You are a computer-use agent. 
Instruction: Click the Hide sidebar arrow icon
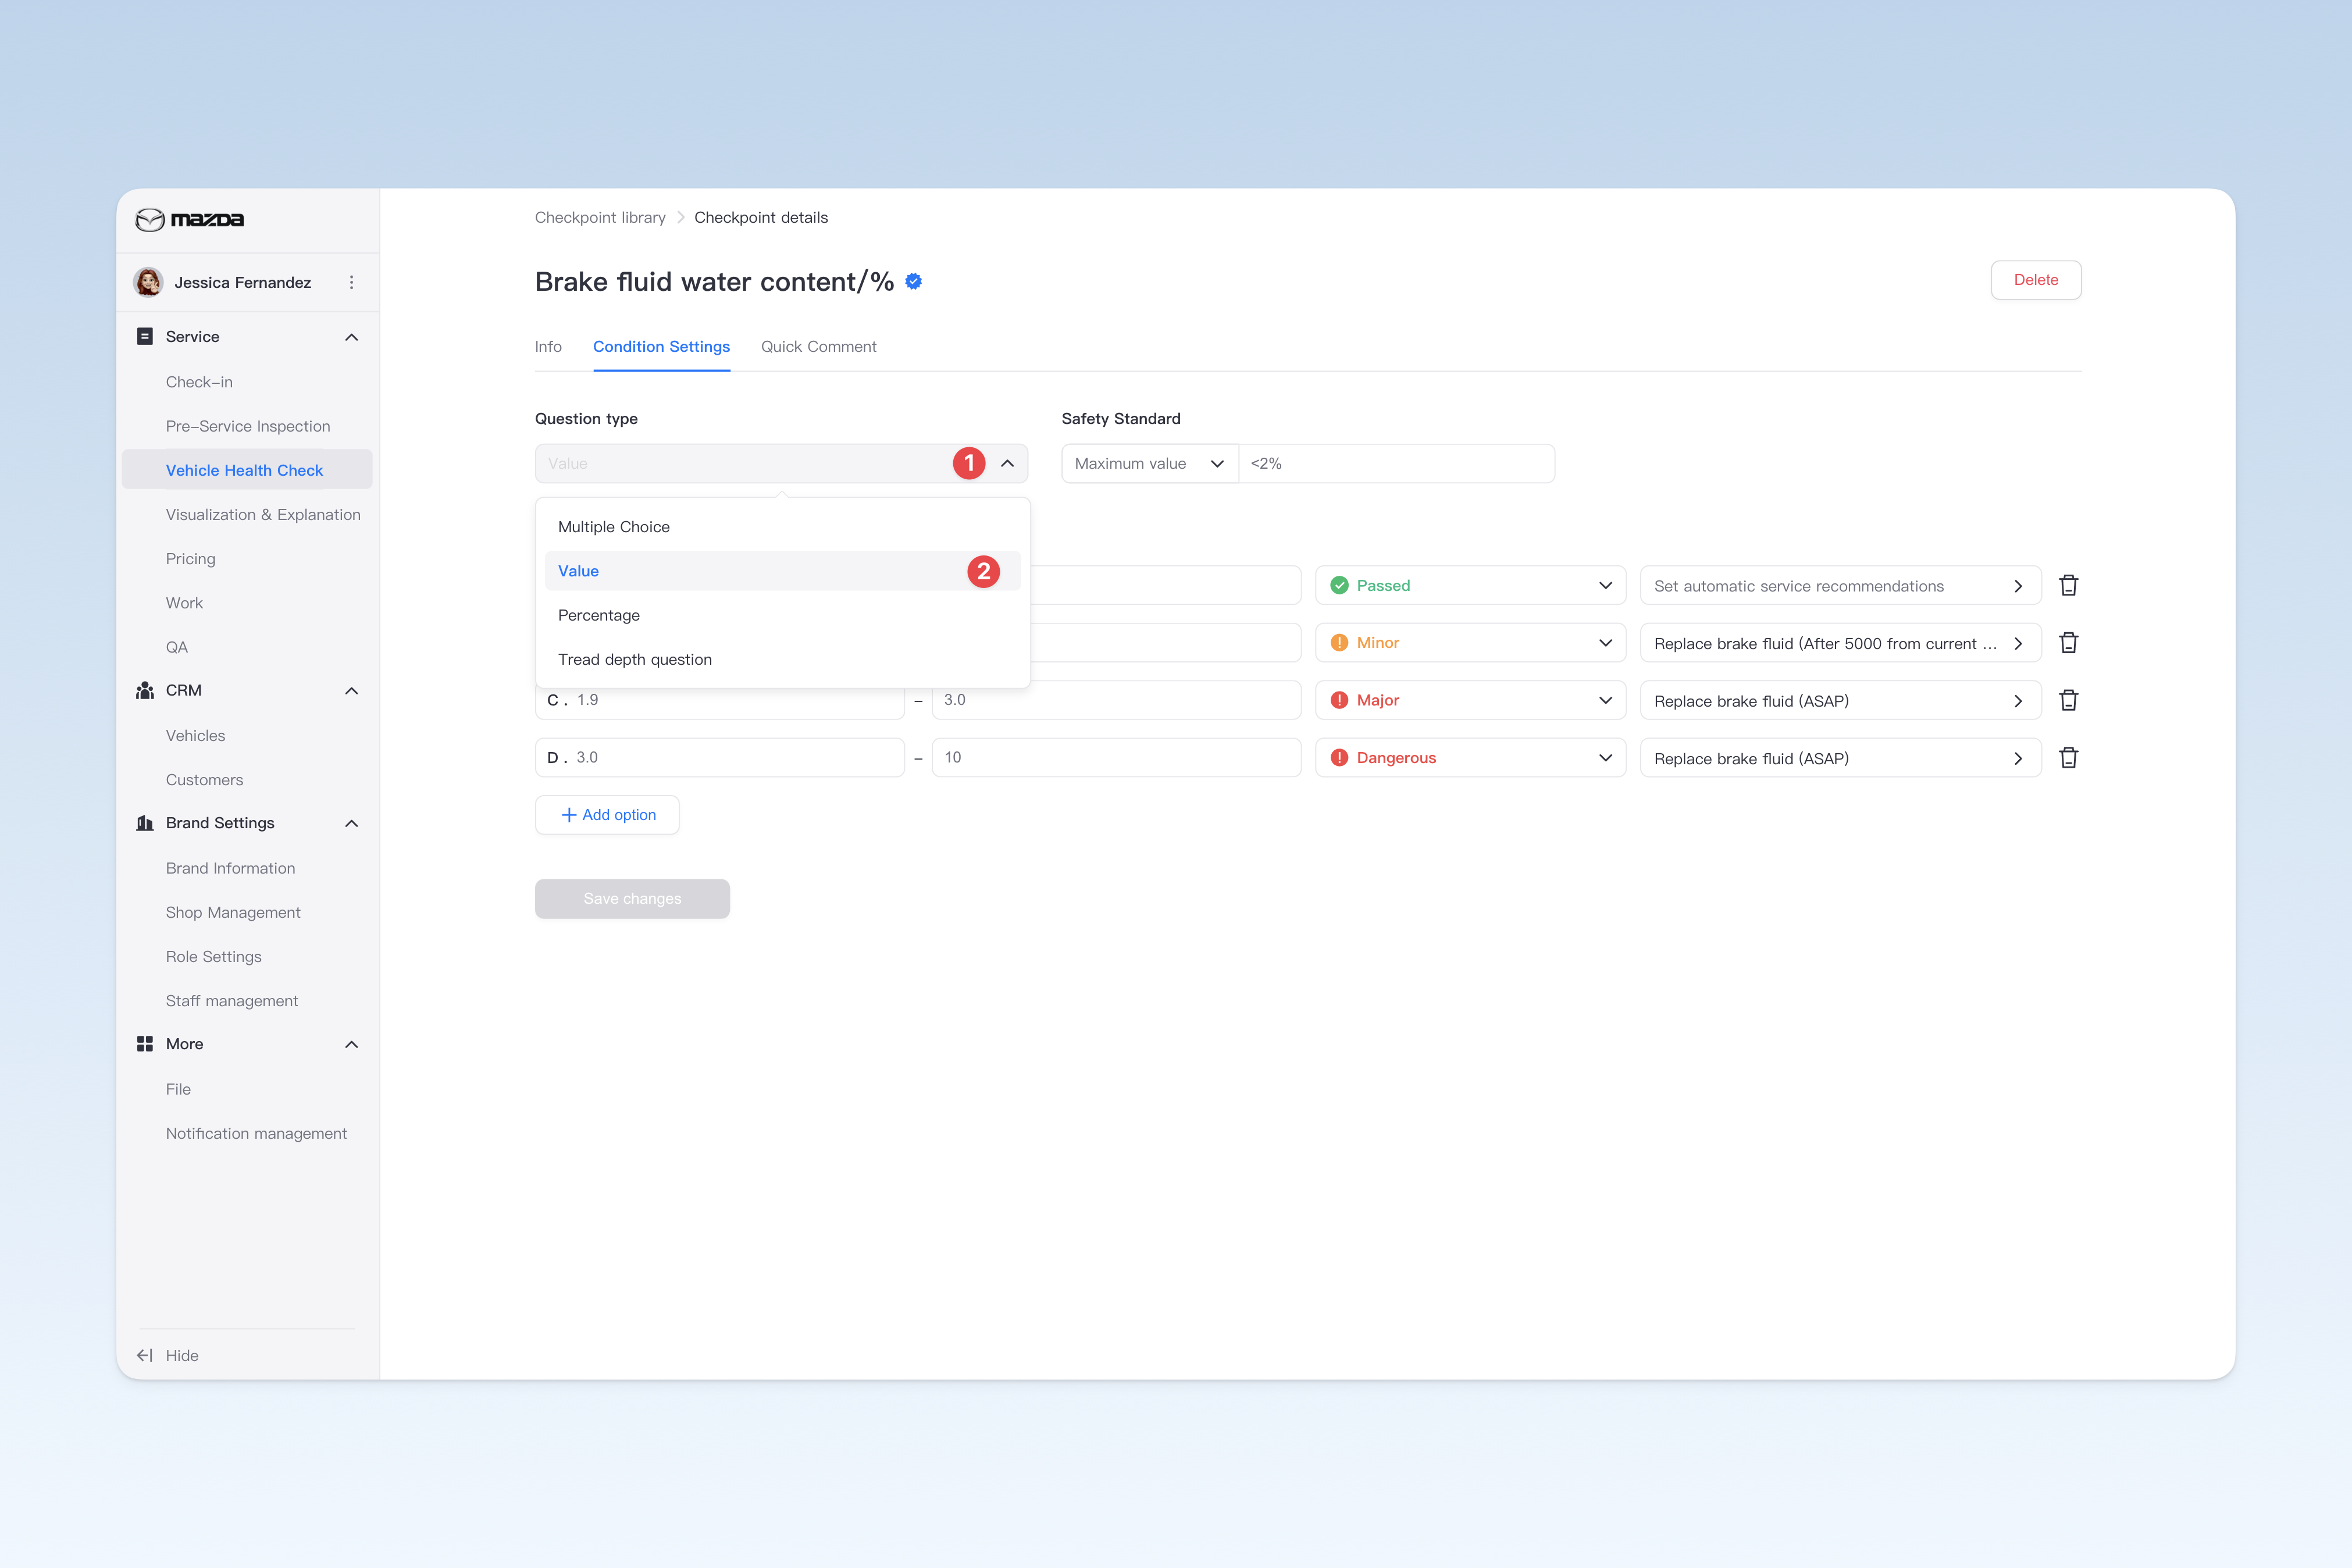pyautogui.click(x=145, y=1355)
